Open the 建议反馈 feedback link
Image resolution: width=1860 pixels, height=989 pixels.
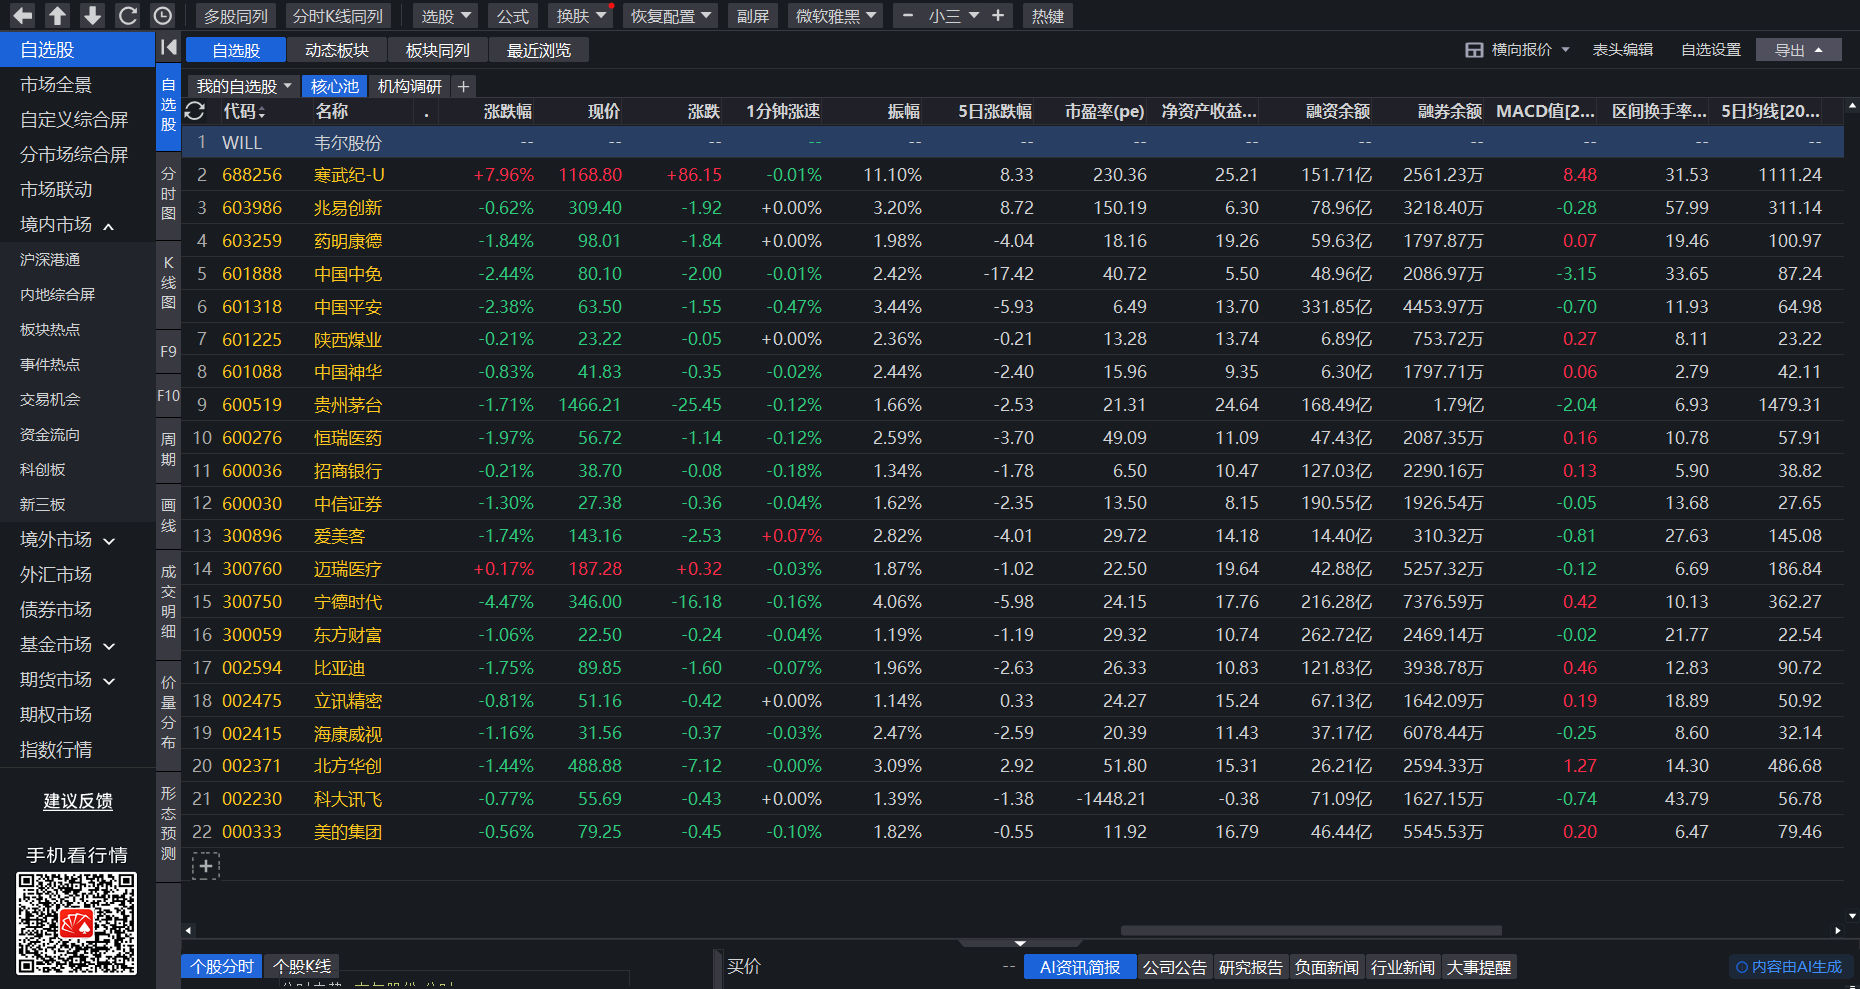(78, 801)
